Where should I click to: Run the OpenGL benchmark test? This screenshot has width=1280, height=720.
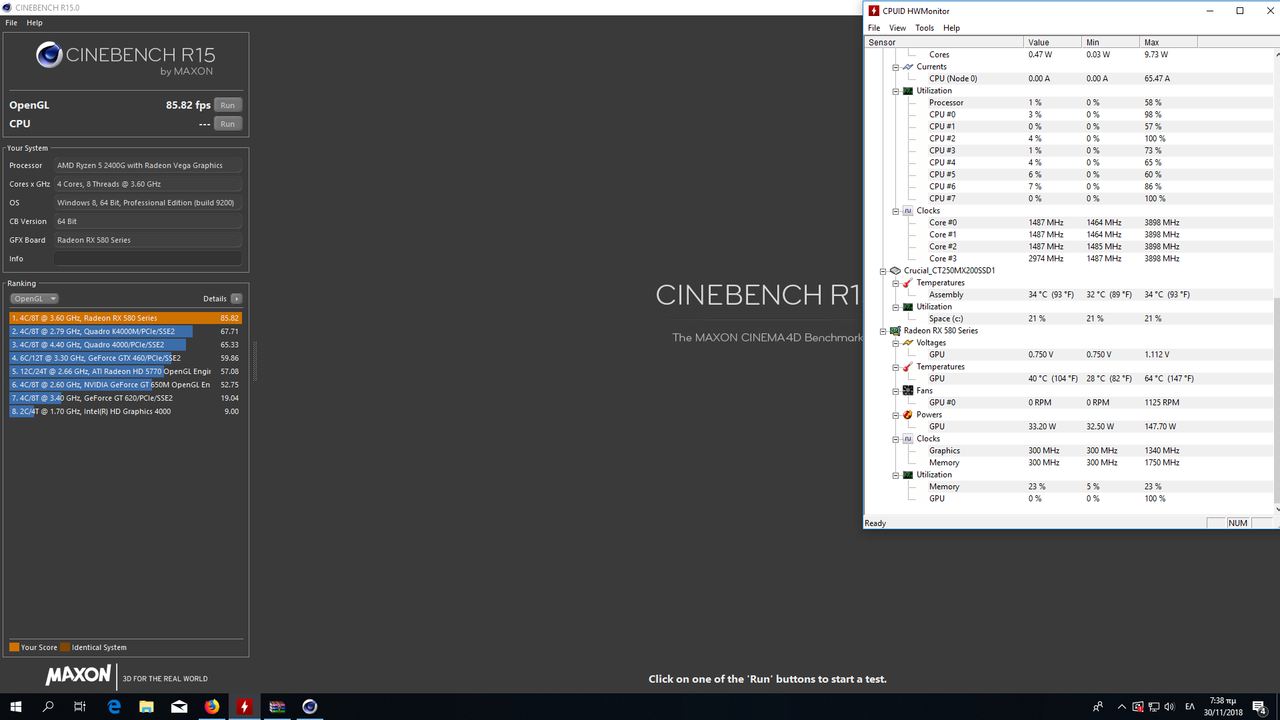(x=228, y=105)
